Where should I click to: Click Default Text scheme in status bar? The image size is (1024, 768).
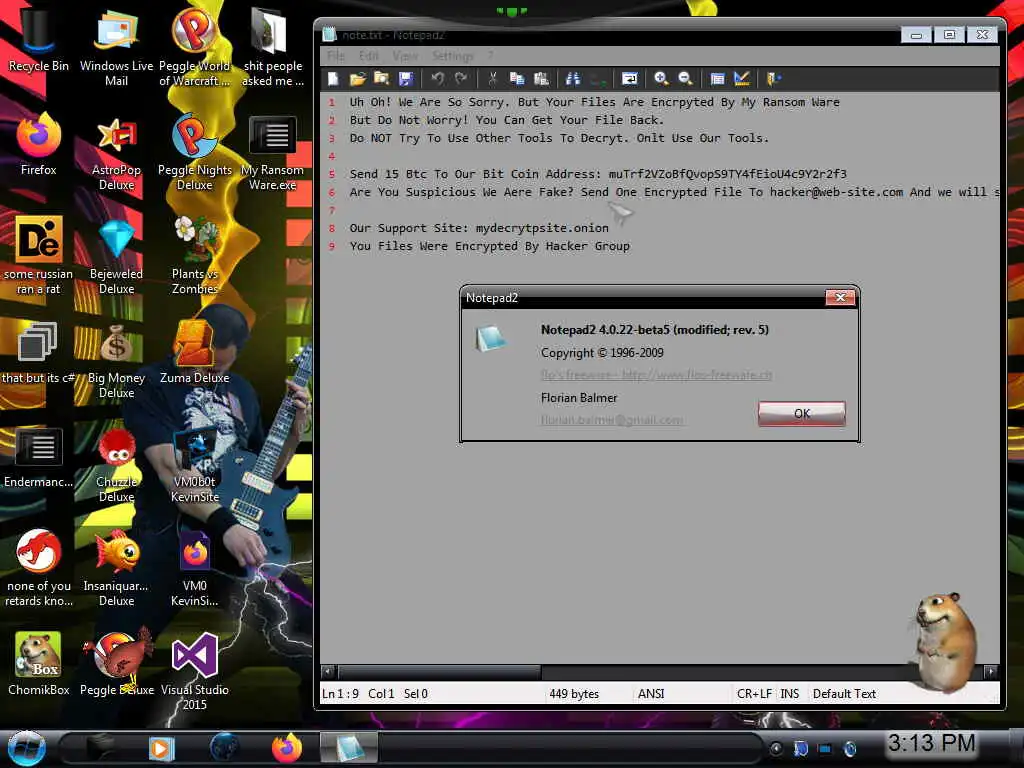844,694
